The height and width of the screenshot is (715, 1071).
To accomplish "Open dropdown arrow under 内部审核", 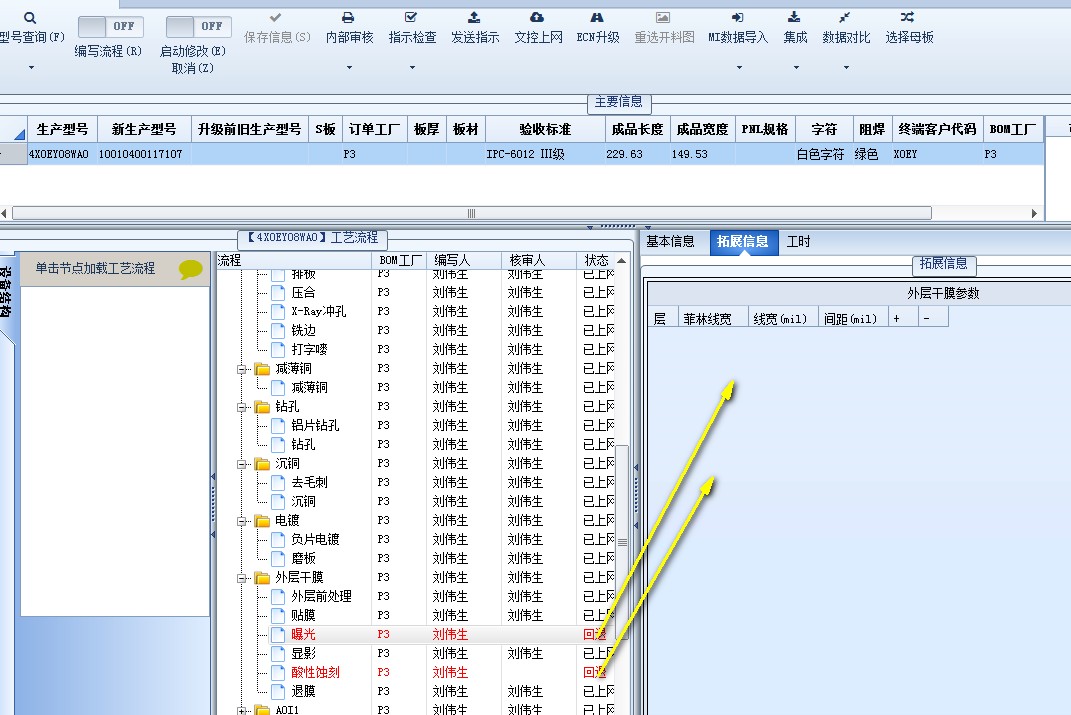I will 349,68.
